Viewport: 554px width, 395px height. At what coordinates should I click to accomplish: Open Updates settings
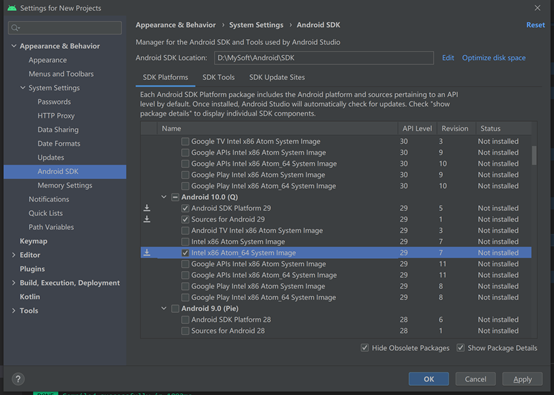(x=51, y=157)
